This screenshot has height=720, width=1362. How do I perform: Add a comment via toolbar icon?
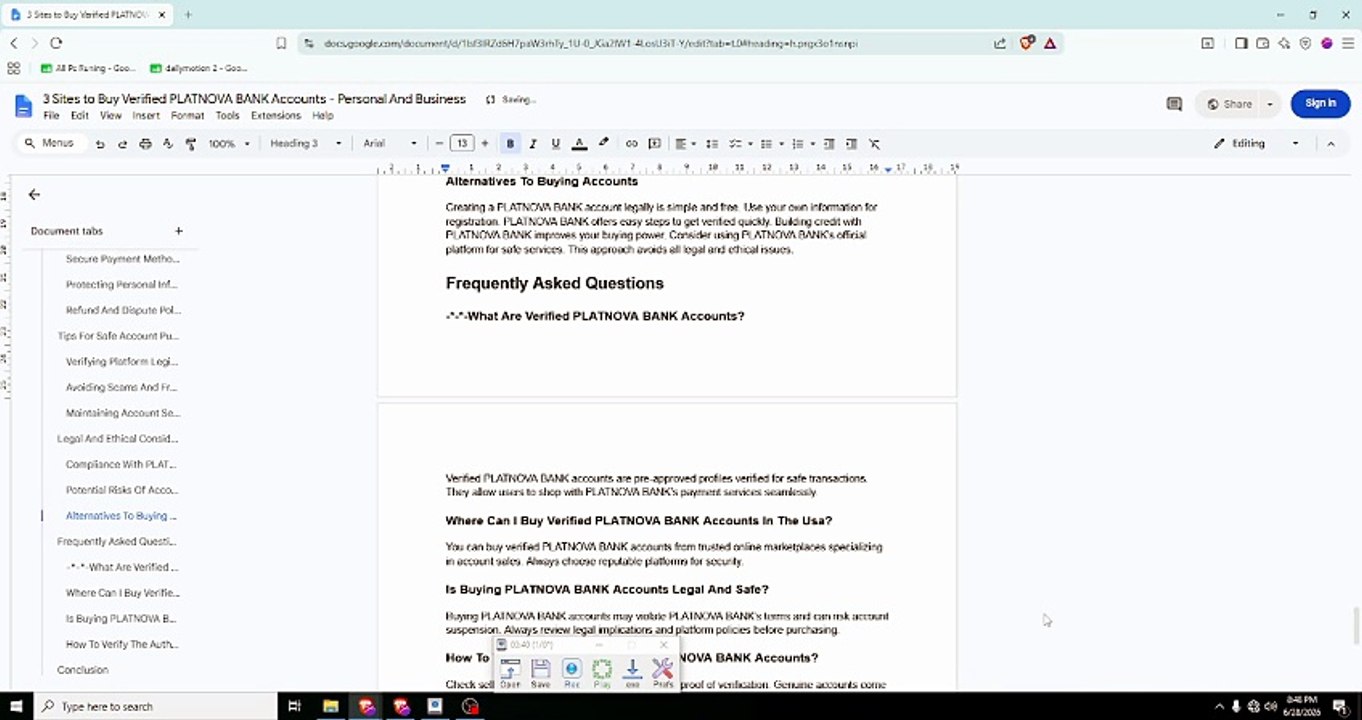[x=655, y=144]
